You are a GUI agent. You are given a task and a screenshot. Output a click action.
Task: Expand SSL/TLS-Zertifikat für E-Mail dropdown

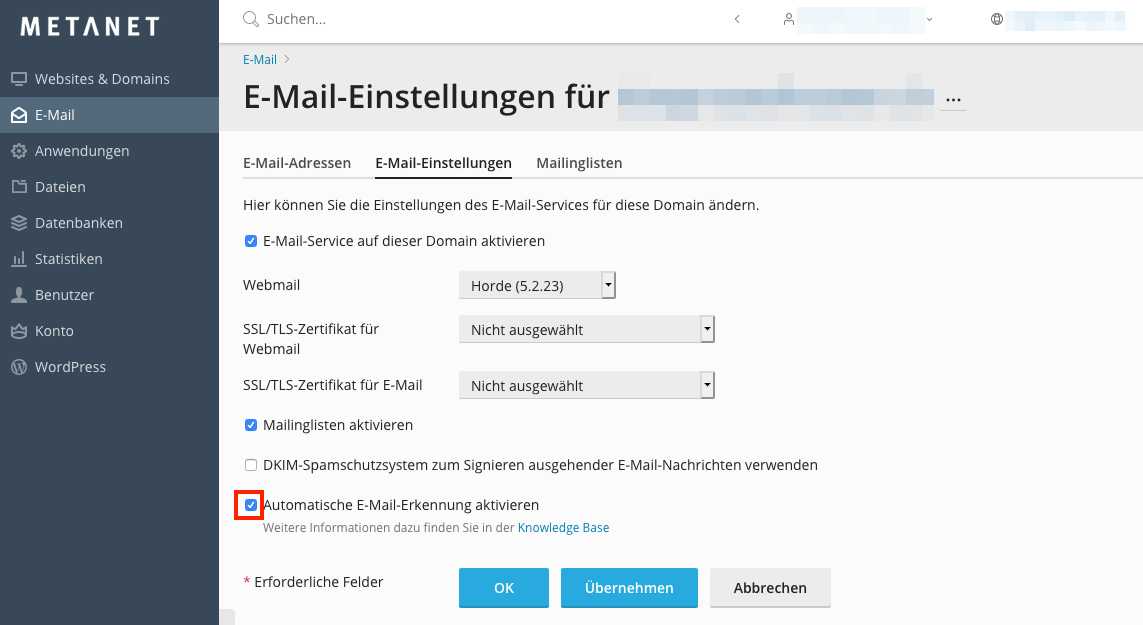click(x=586, y=385)
